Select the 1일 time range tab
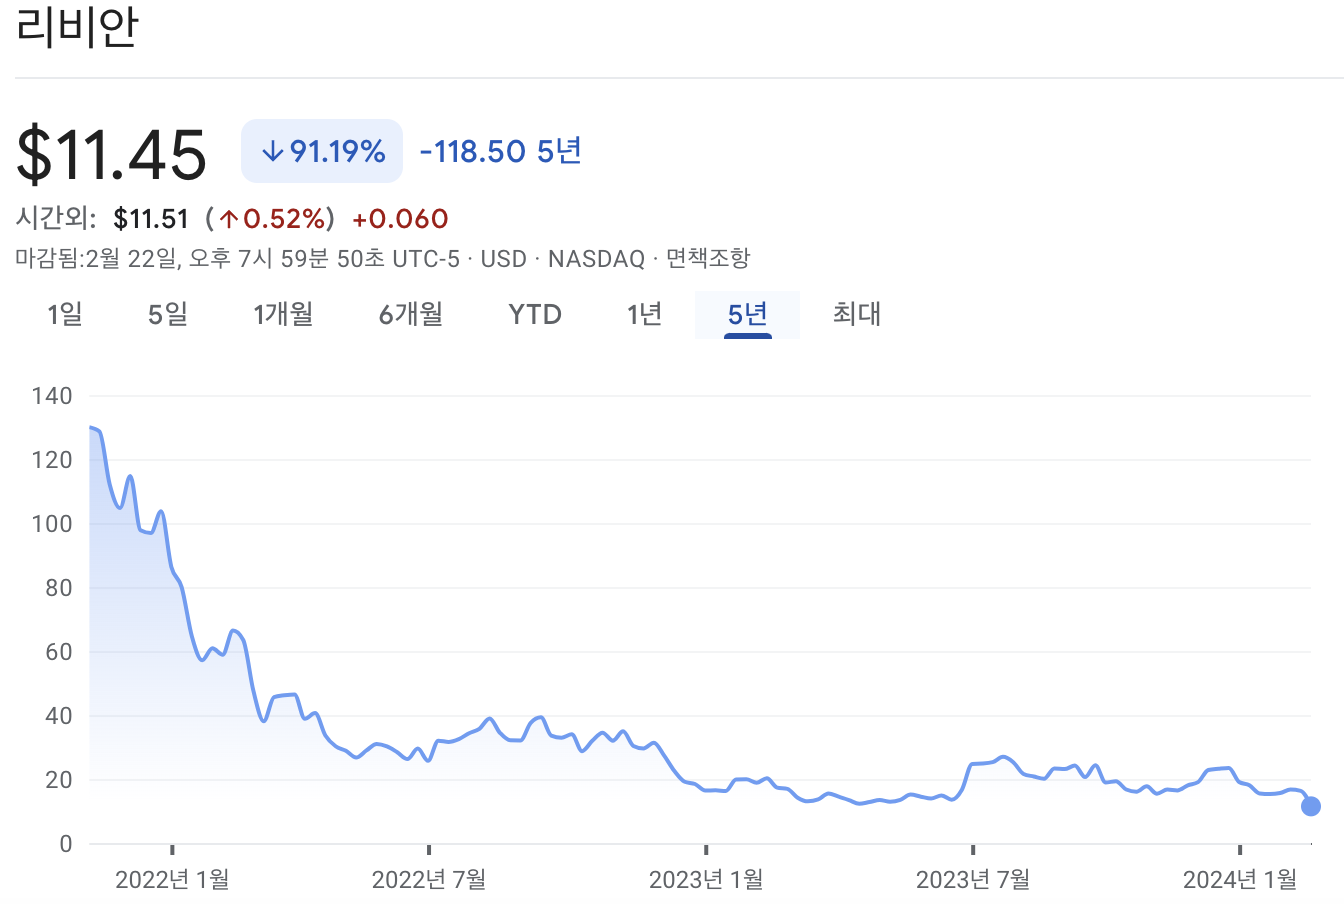Image resolution: width=1344 pixels, height=904 pixels. (65, 315)
